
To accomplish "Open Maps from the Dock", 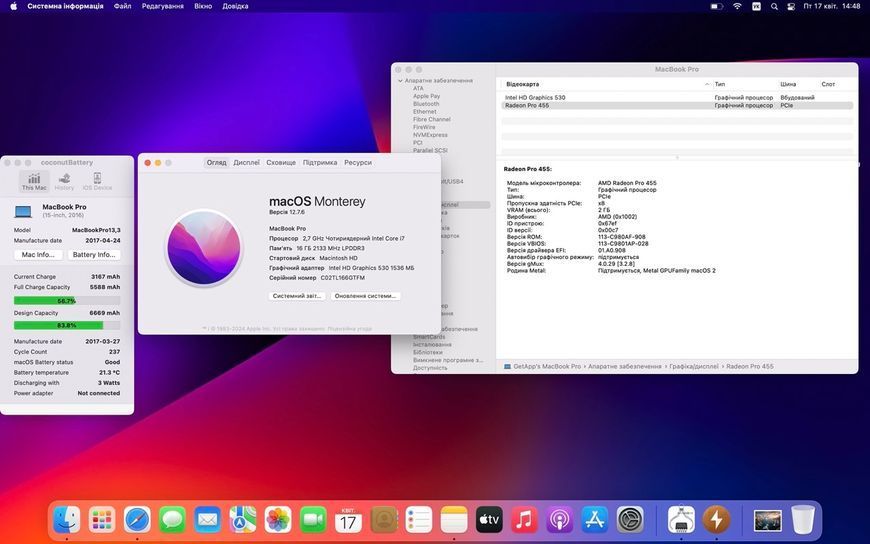I will 243,520.
